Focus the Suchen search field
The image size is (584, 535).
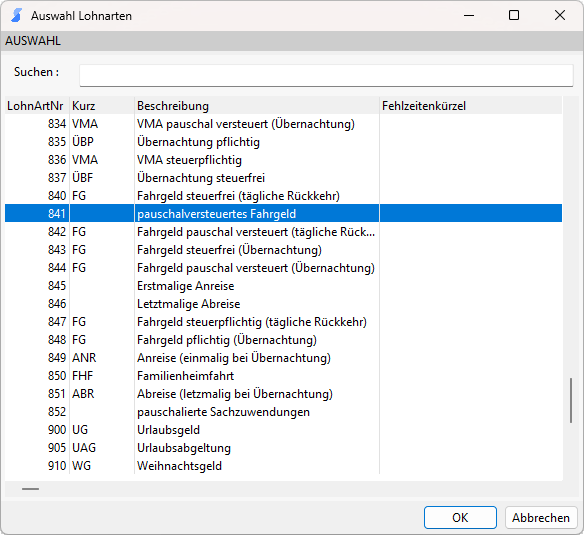point(326,75)
